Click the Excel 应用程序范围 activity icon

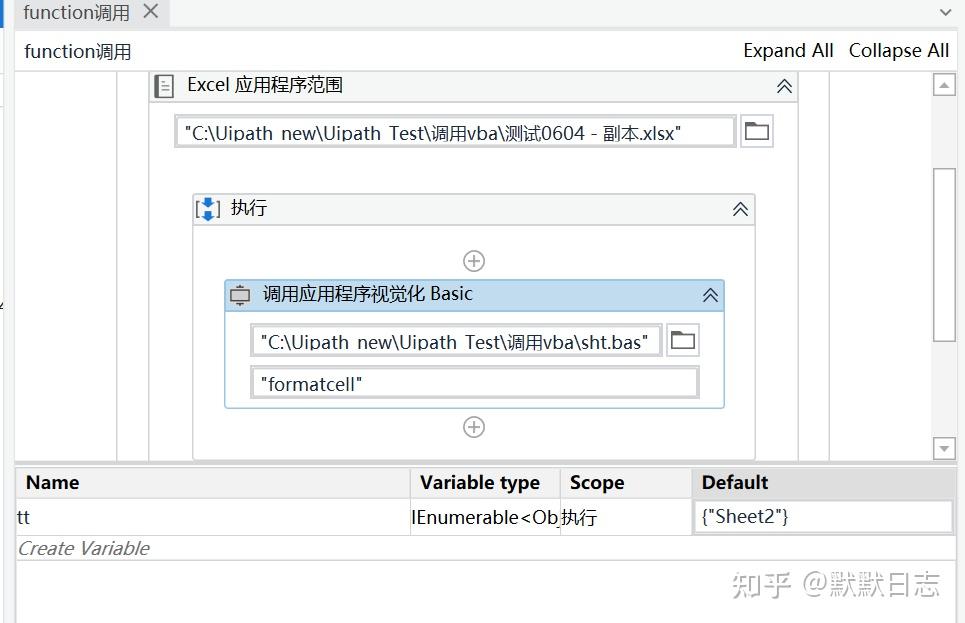pos(163,86)
